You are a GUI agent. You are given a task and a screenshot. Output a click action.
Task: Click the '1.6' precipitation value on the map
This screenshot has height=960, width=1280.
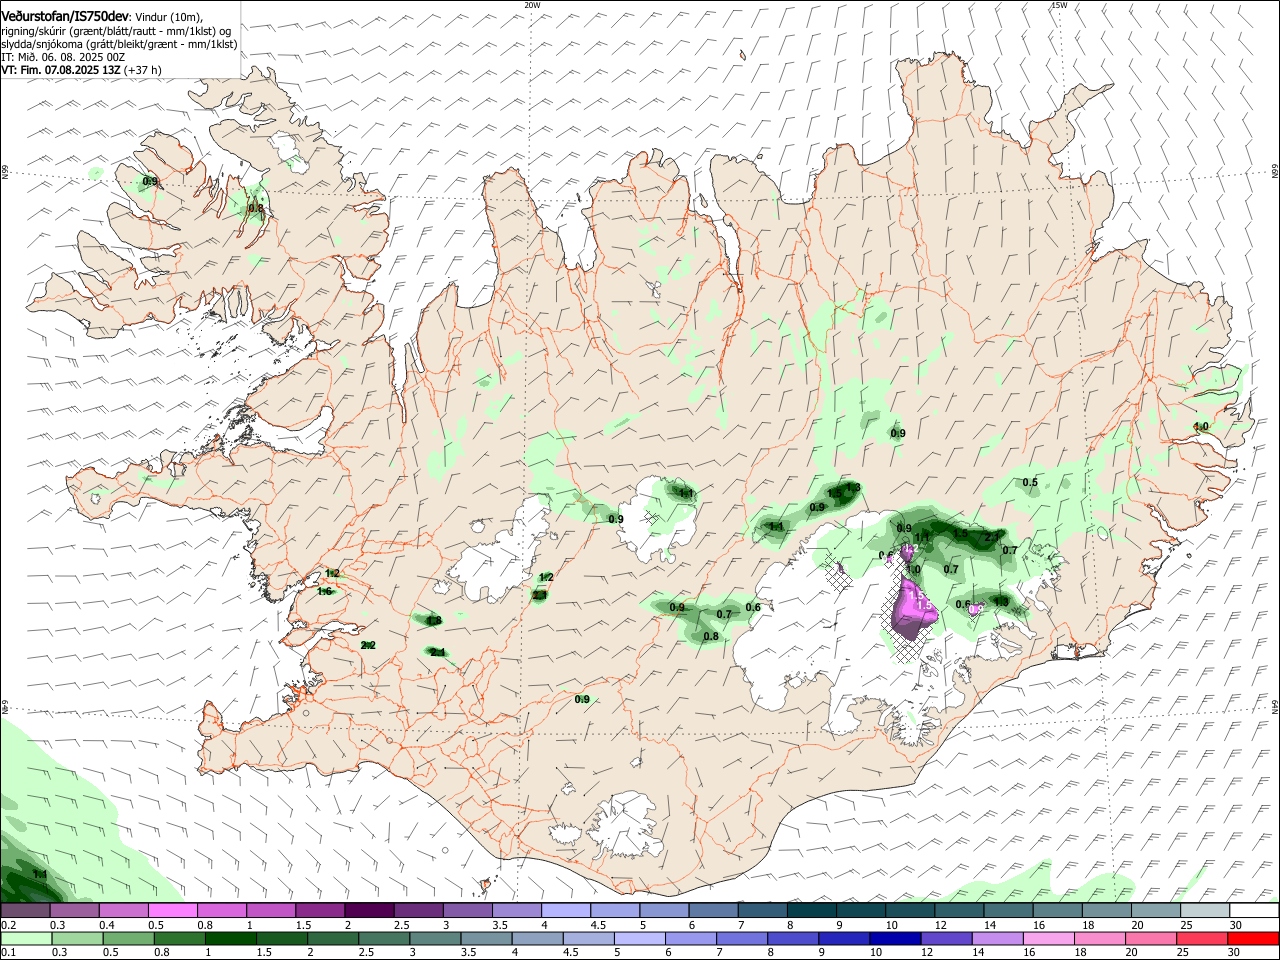click(324, 592)
